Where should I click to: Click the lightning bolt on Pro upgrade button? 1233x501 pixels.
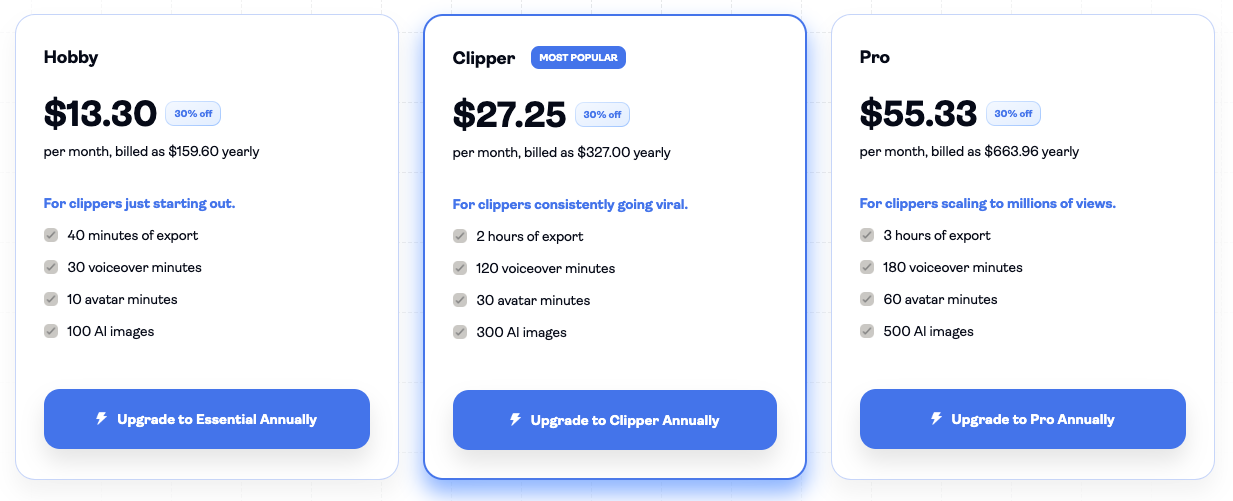tap(936, 419)
